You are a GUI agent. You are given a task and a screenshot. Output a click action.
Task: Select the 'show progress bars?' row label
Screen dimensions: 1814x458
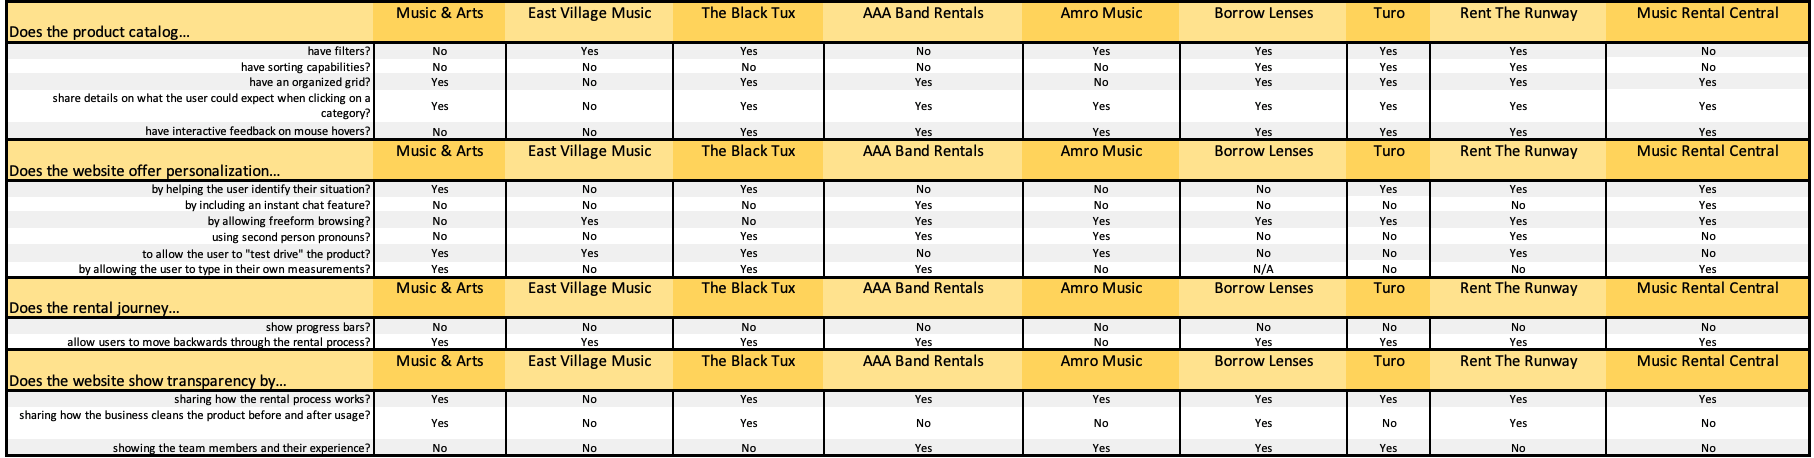[x=318, y=327]
